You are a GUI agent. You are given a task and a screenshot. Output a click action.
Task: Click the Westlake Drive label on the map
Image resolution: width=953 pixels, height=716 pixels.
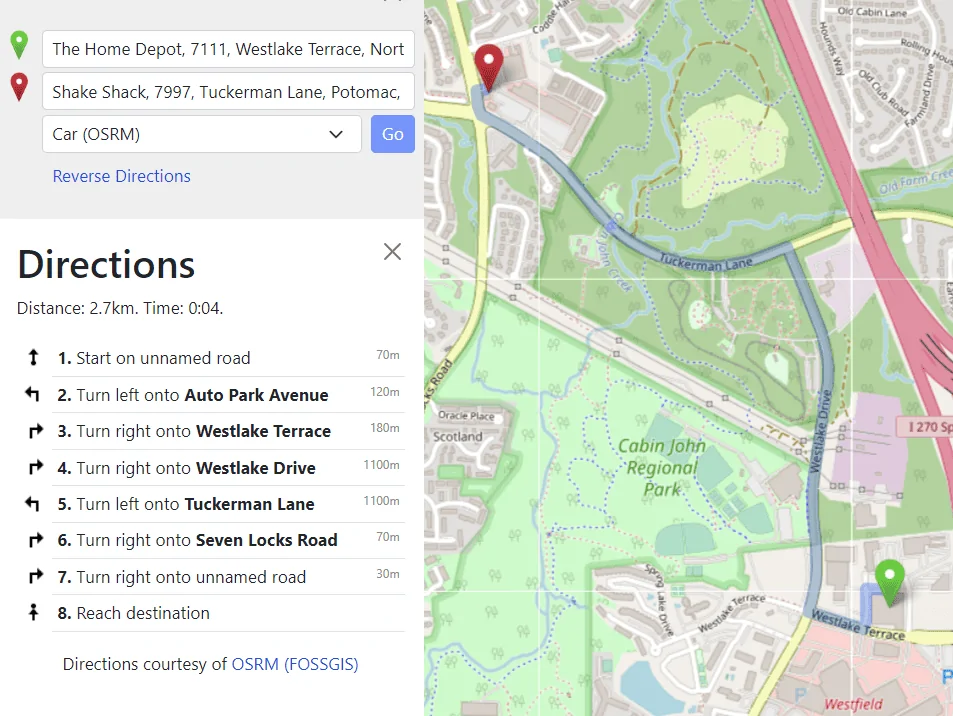tap(821, 431)
